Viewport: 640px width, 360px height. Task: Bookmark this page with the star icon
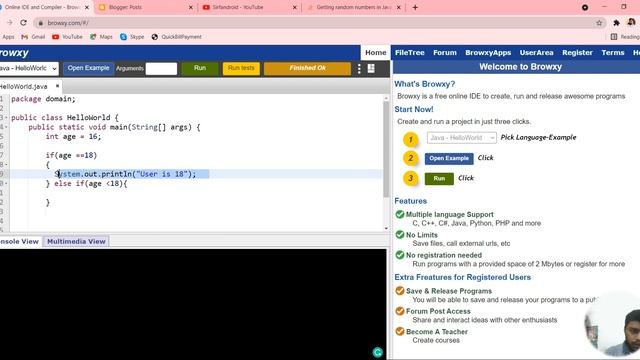tap(599, 23)
